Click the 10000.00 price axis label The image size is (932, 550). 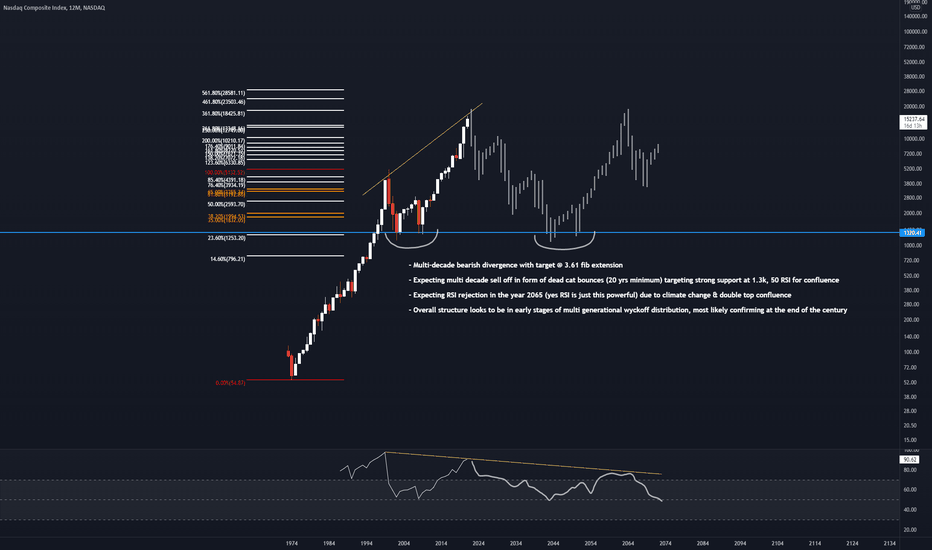(x=915, y=139)
